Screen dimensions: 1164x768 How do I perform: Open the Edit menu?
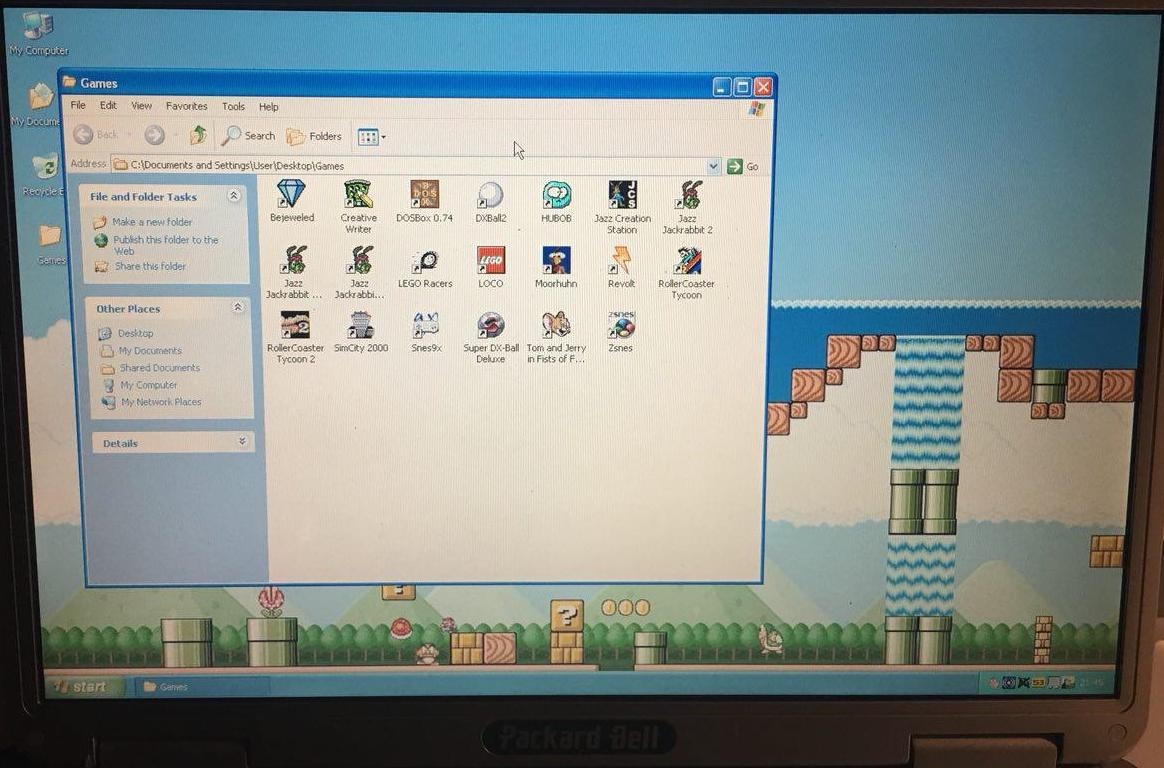[x=108, y=105]
